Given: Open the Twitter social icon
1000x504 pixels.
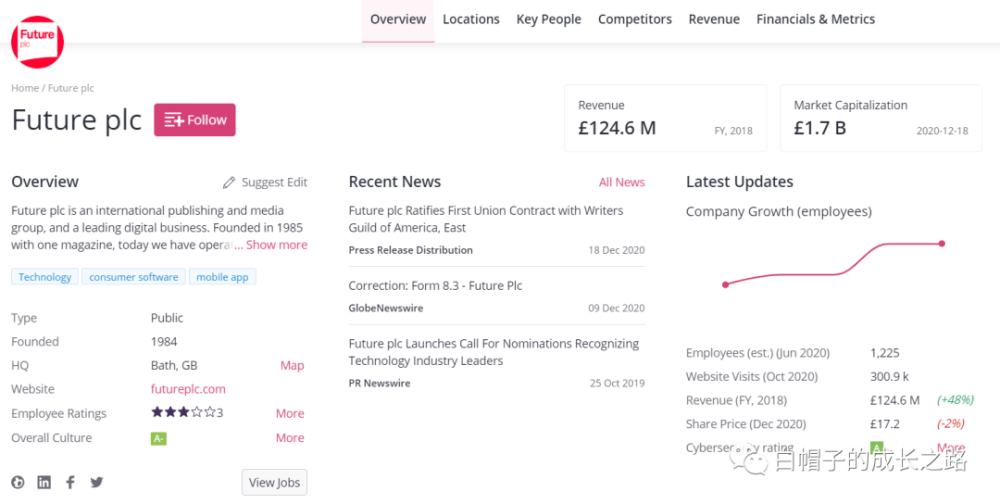Looking at the screenshot, I should click(x=96, y=482).
